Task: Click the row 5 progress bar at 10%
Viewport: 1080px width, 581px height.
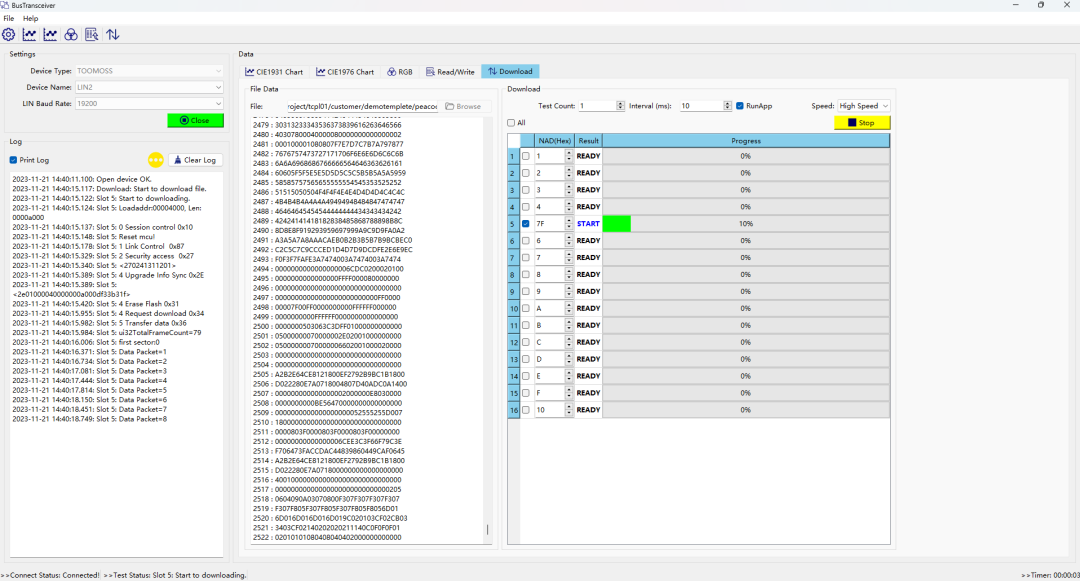Action: (745, 224)
